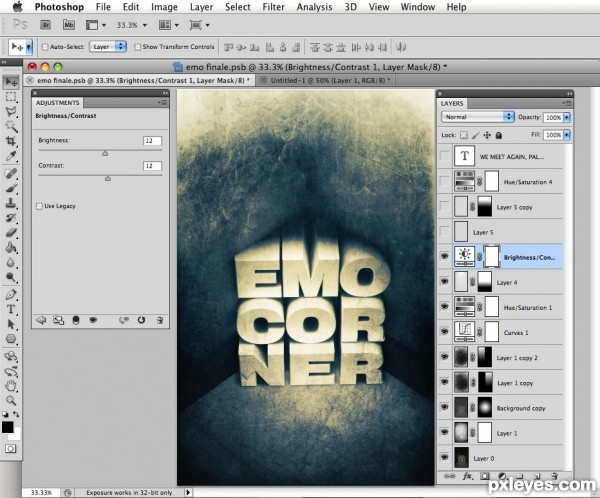Screen dimensions: 600x498
Task: Launch Bridge from the application bar
Action: click(x=46, y=25)
